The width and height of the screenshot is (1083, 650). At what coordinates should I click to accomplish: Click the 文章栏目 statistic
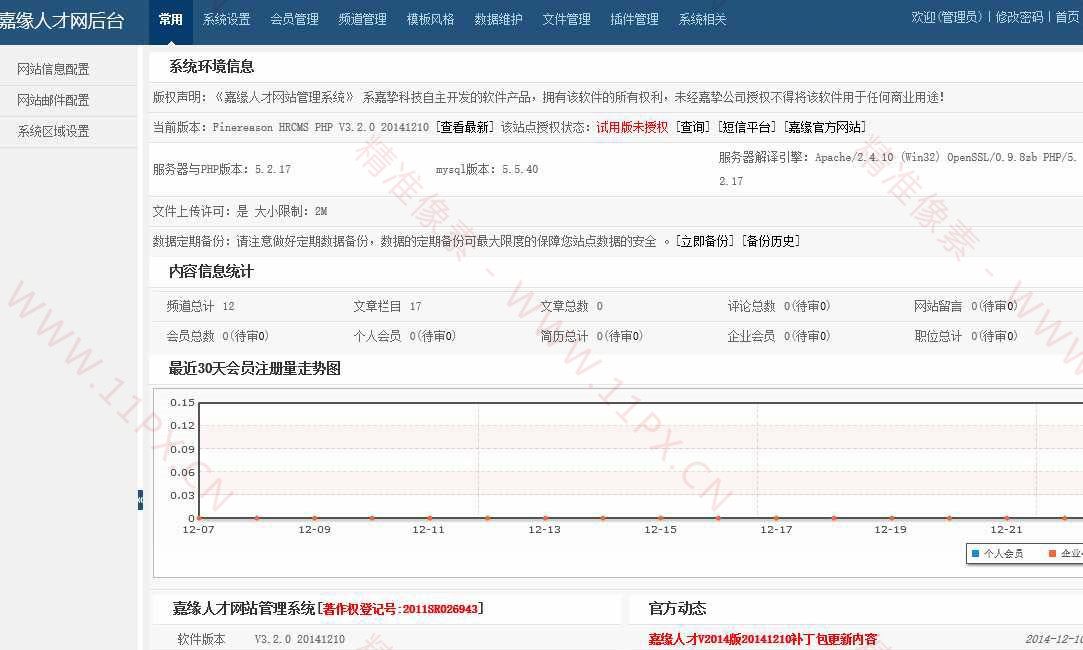pos(387,306)
